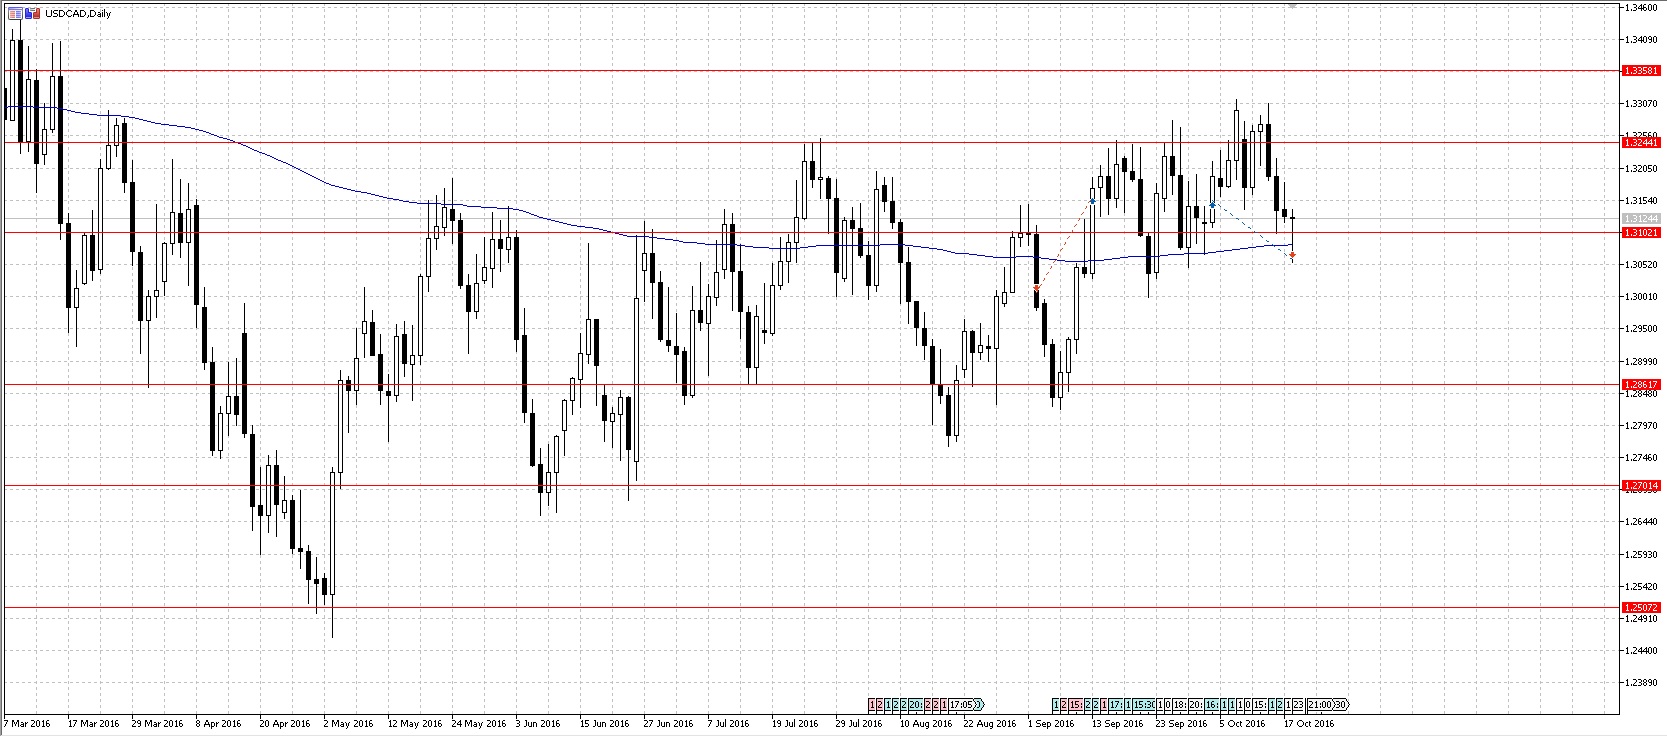Image resolution: width=1667 pixels, height=737 pixels.
Task: Click the 5 Oct 2016 date label
Action: pos(1241,723)
